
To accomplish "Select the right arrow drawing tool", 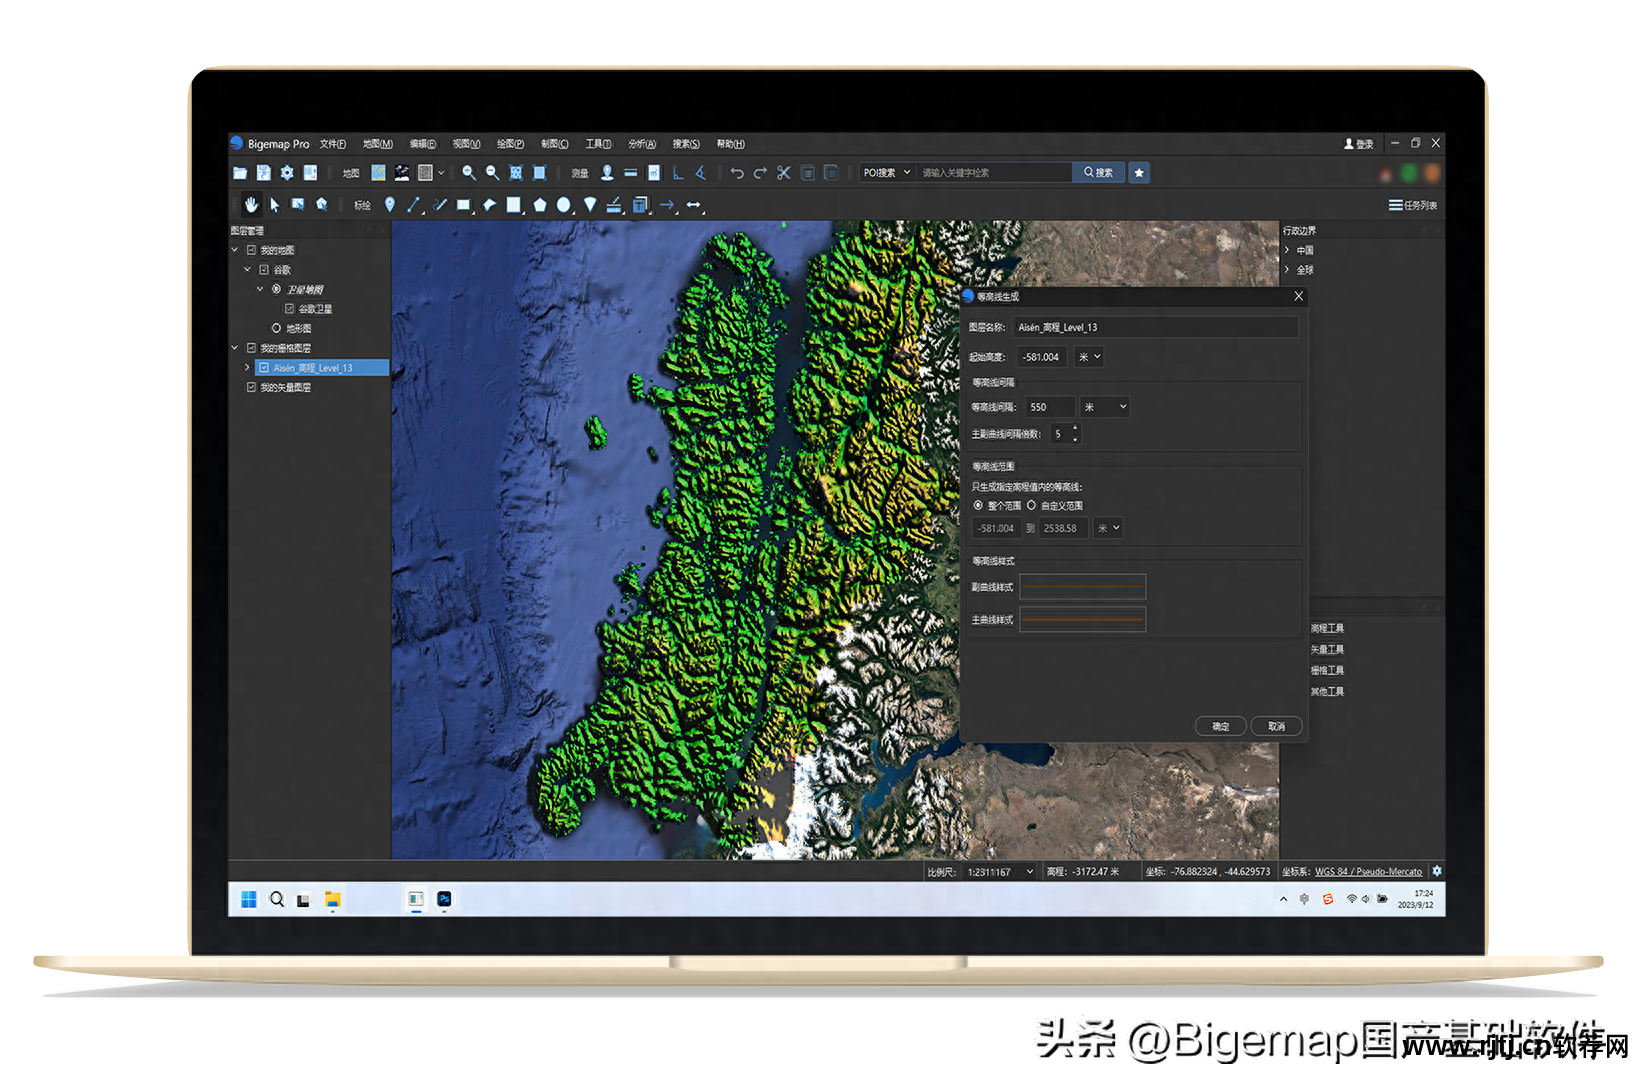I will pos(667,205).
